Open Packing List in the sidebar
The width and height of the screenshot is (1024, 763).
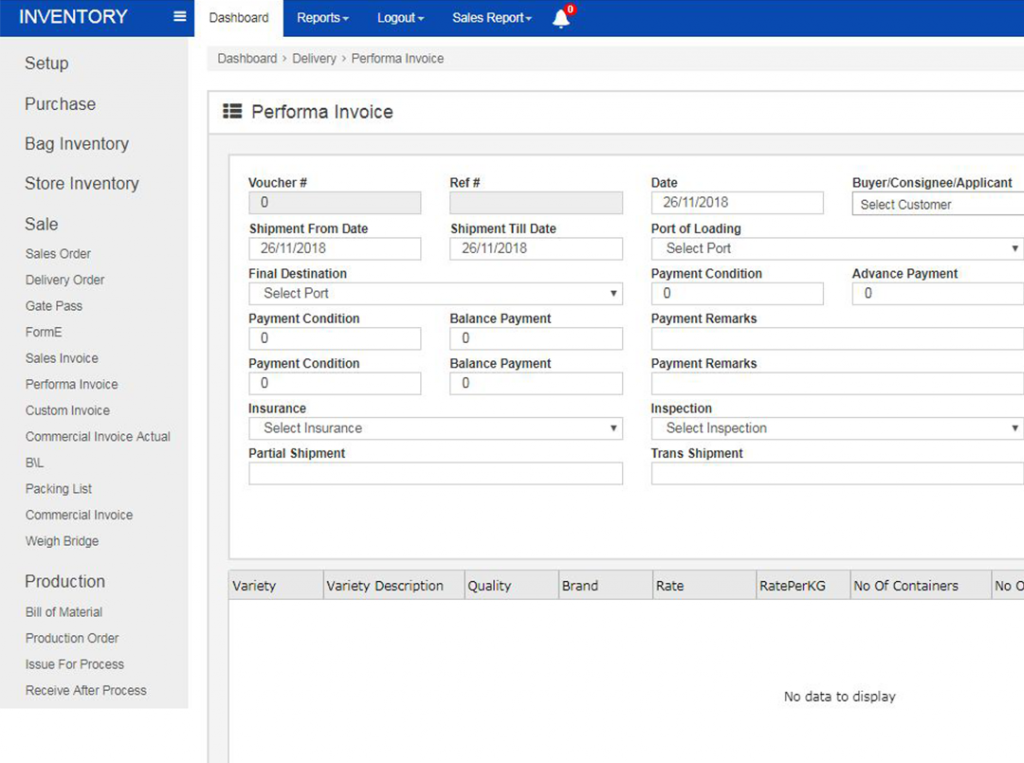(59, 489)
